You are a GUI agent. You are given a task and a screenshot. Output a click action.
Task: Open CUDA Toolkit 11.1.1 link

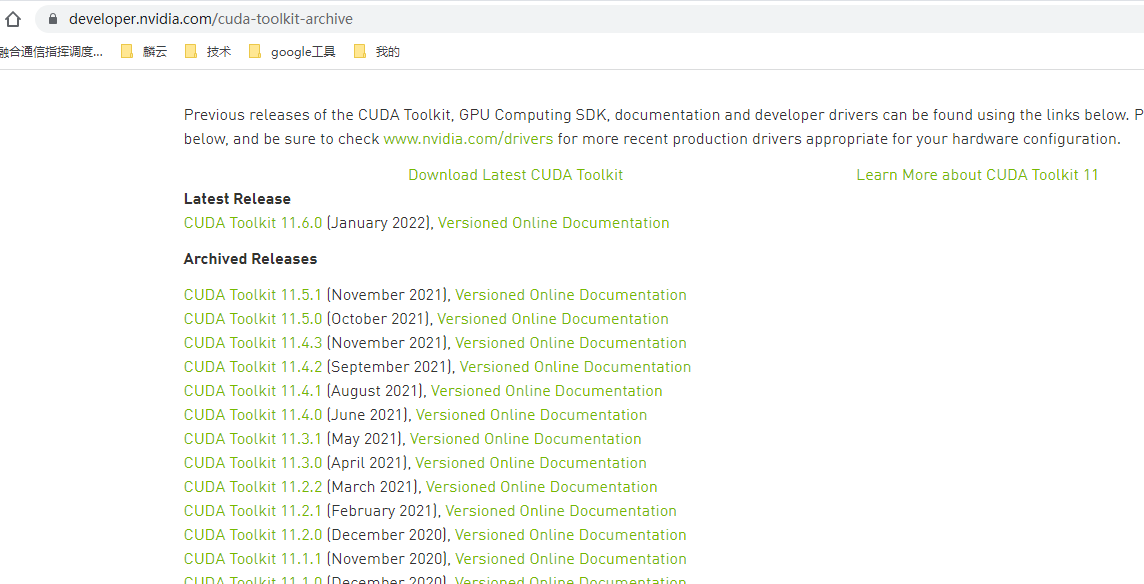click(252, 560)
